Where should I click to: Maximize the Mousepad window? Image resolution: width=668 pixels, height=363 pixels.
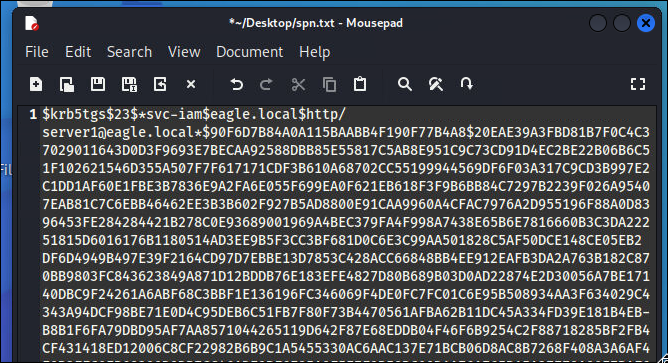[x=622, y=23]
